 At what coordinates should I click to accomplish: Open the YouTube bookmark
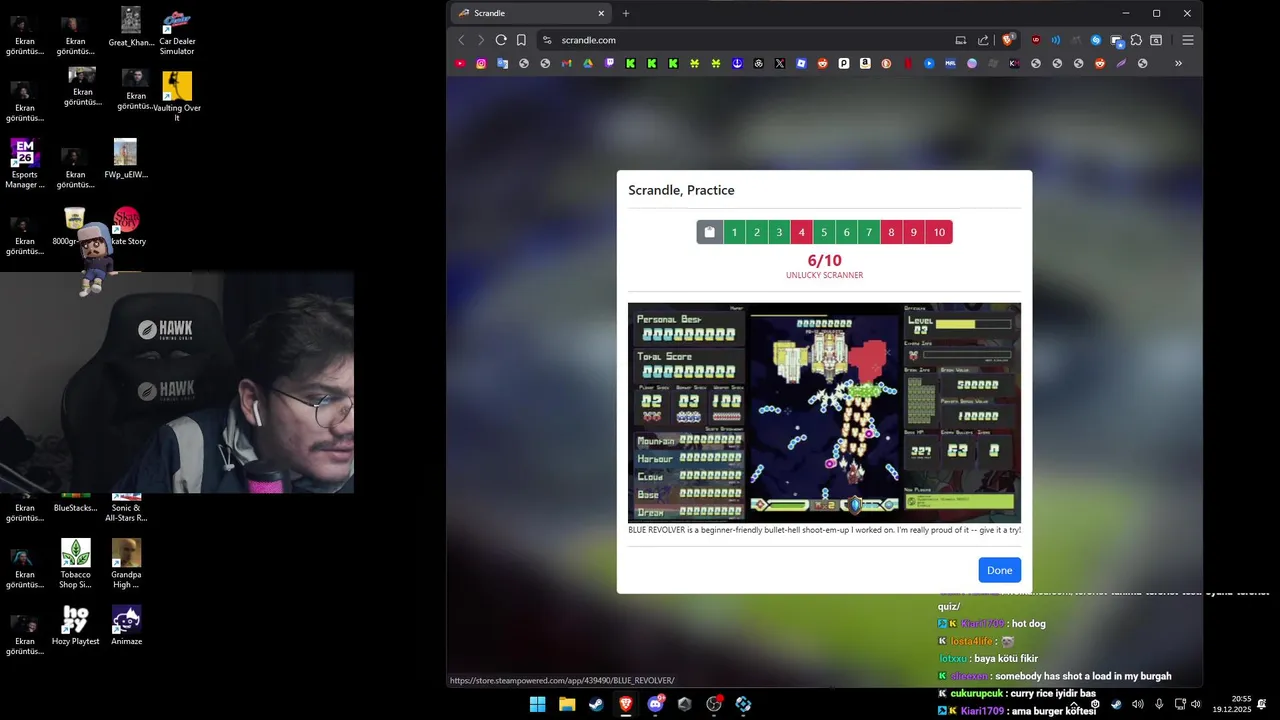pyautogui.click(x=460, y=63)
